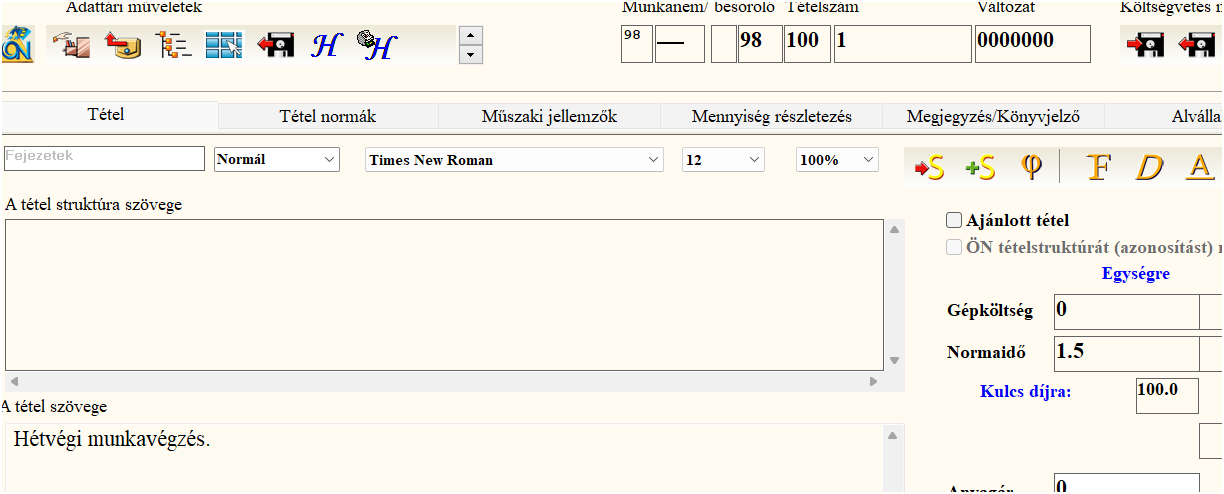The image size is (1224, 494).
Task: Switch to the Tétel normák tab
Action: click(x=327, y=117)
